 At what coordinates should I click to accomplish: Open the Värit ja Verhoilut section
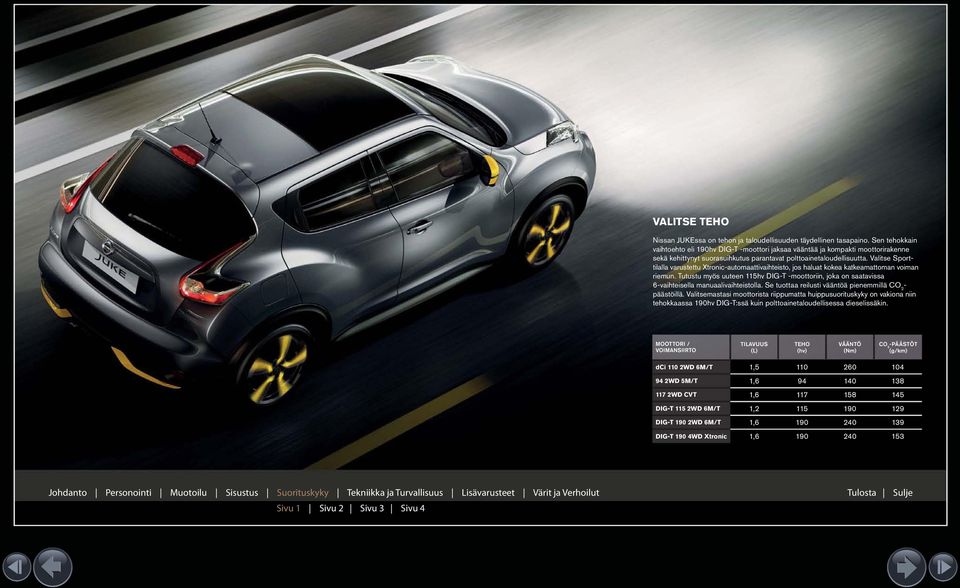[x=566, y=492]
